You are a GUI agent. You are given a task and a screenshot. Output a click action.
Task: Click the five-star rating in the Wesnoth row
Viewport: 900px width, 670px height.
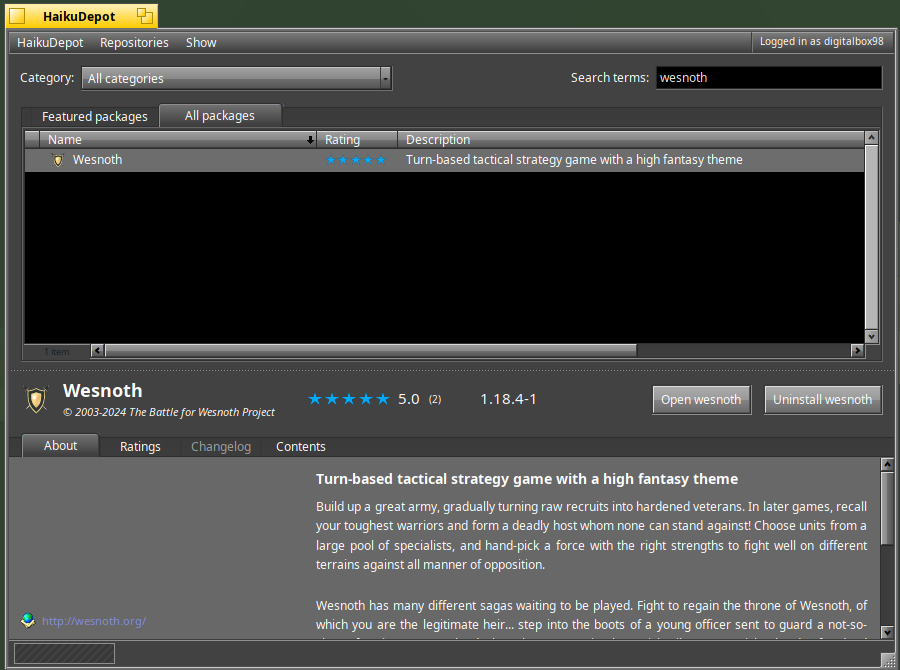pyautogui.click(x=356, y=160)
